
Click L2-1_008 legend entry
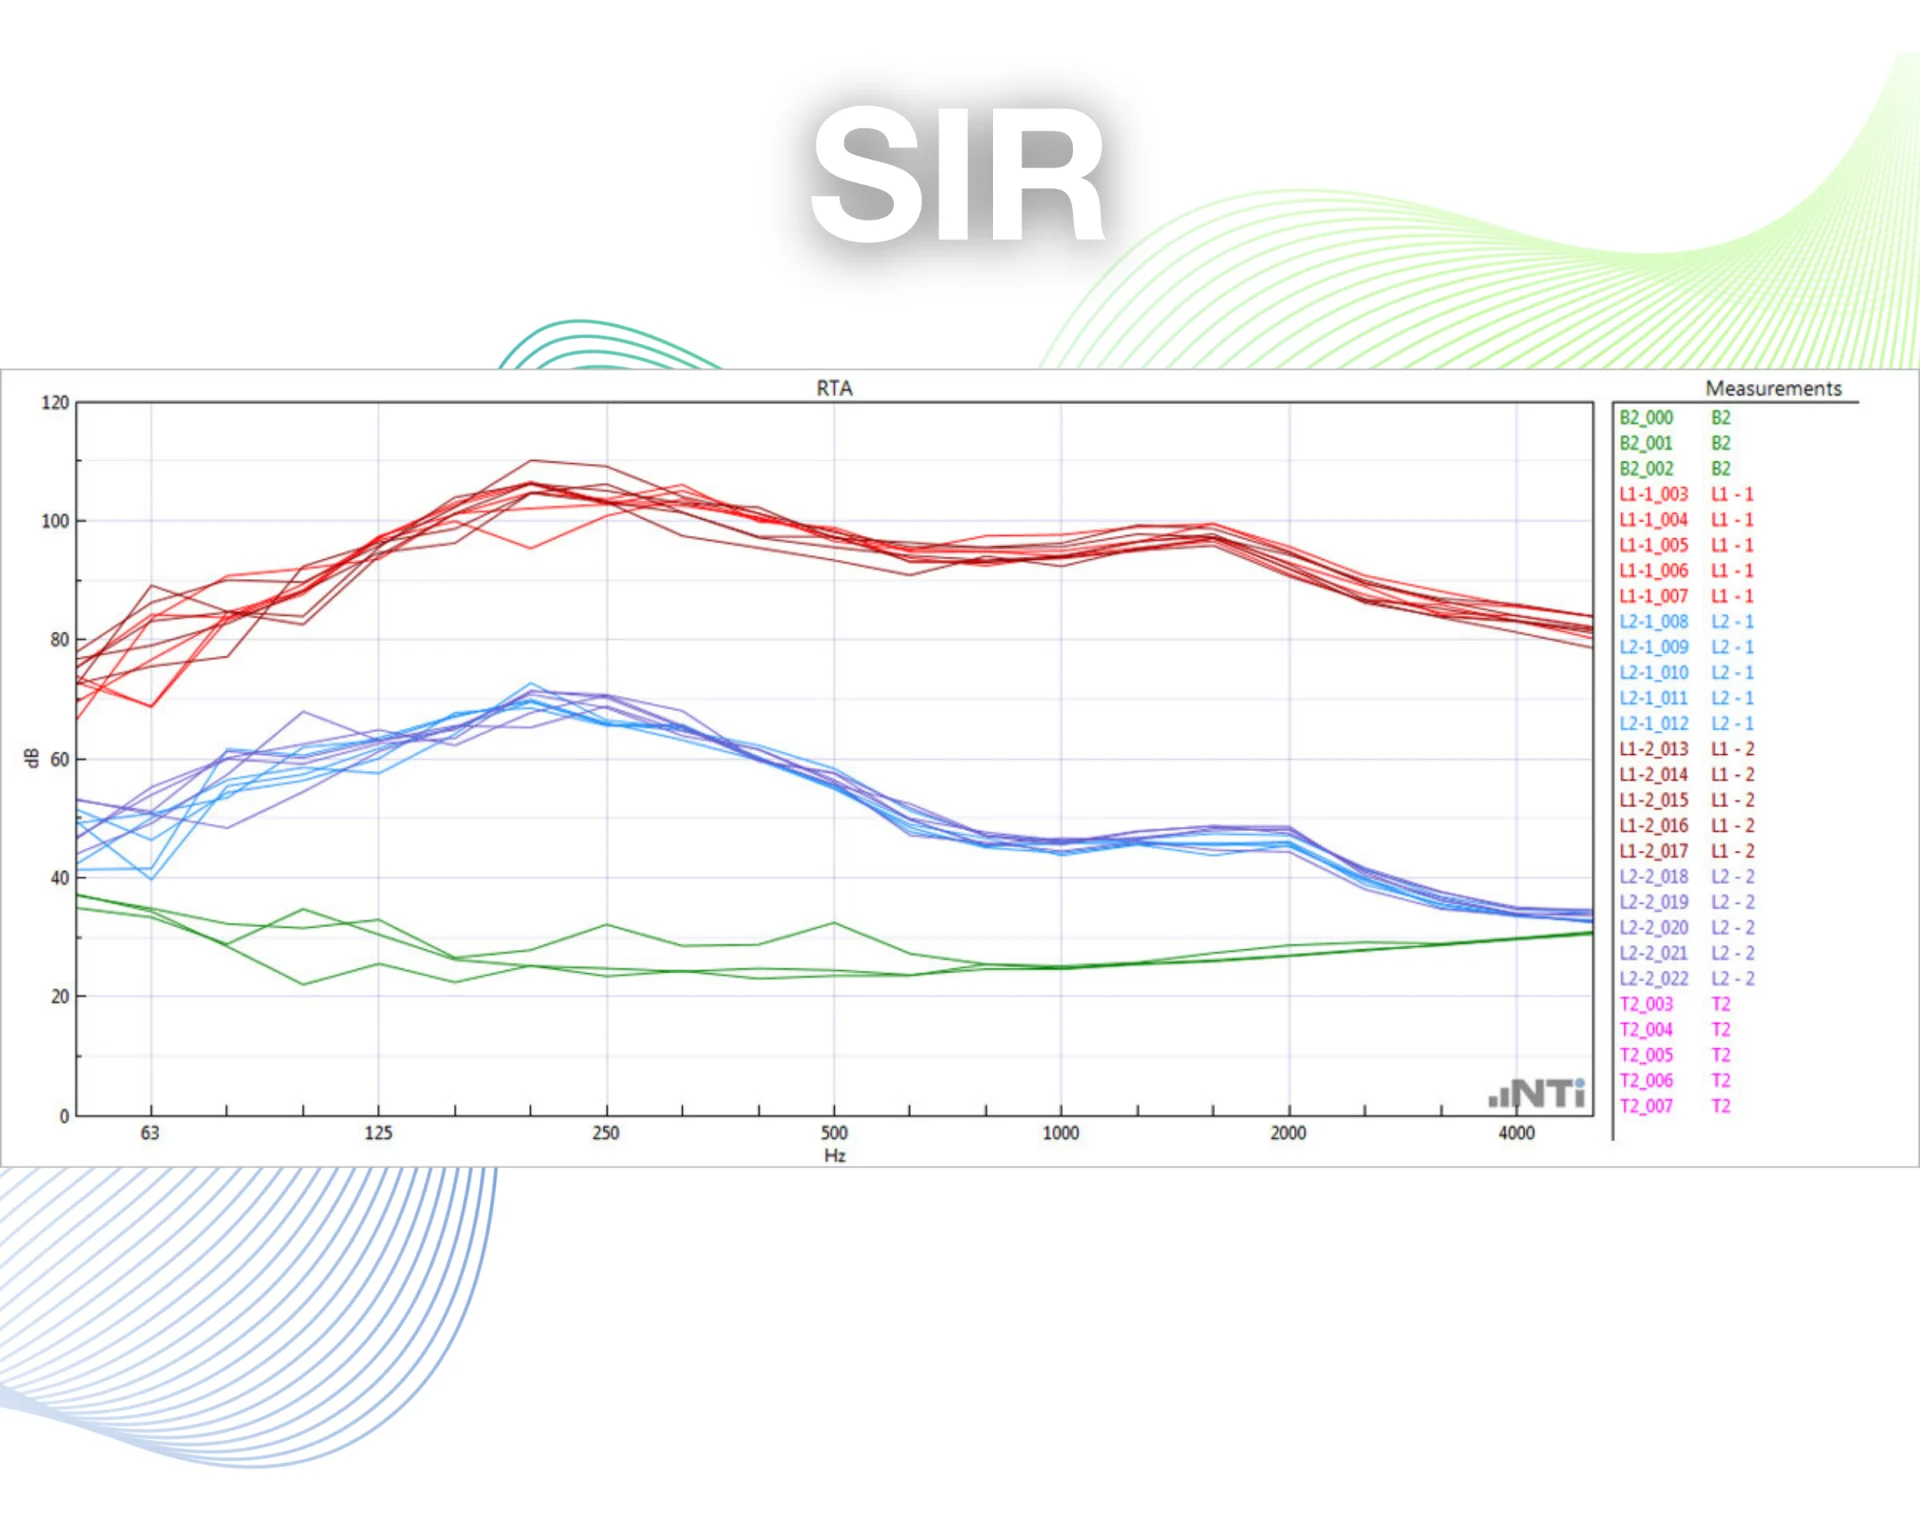tap(1653, 622)
